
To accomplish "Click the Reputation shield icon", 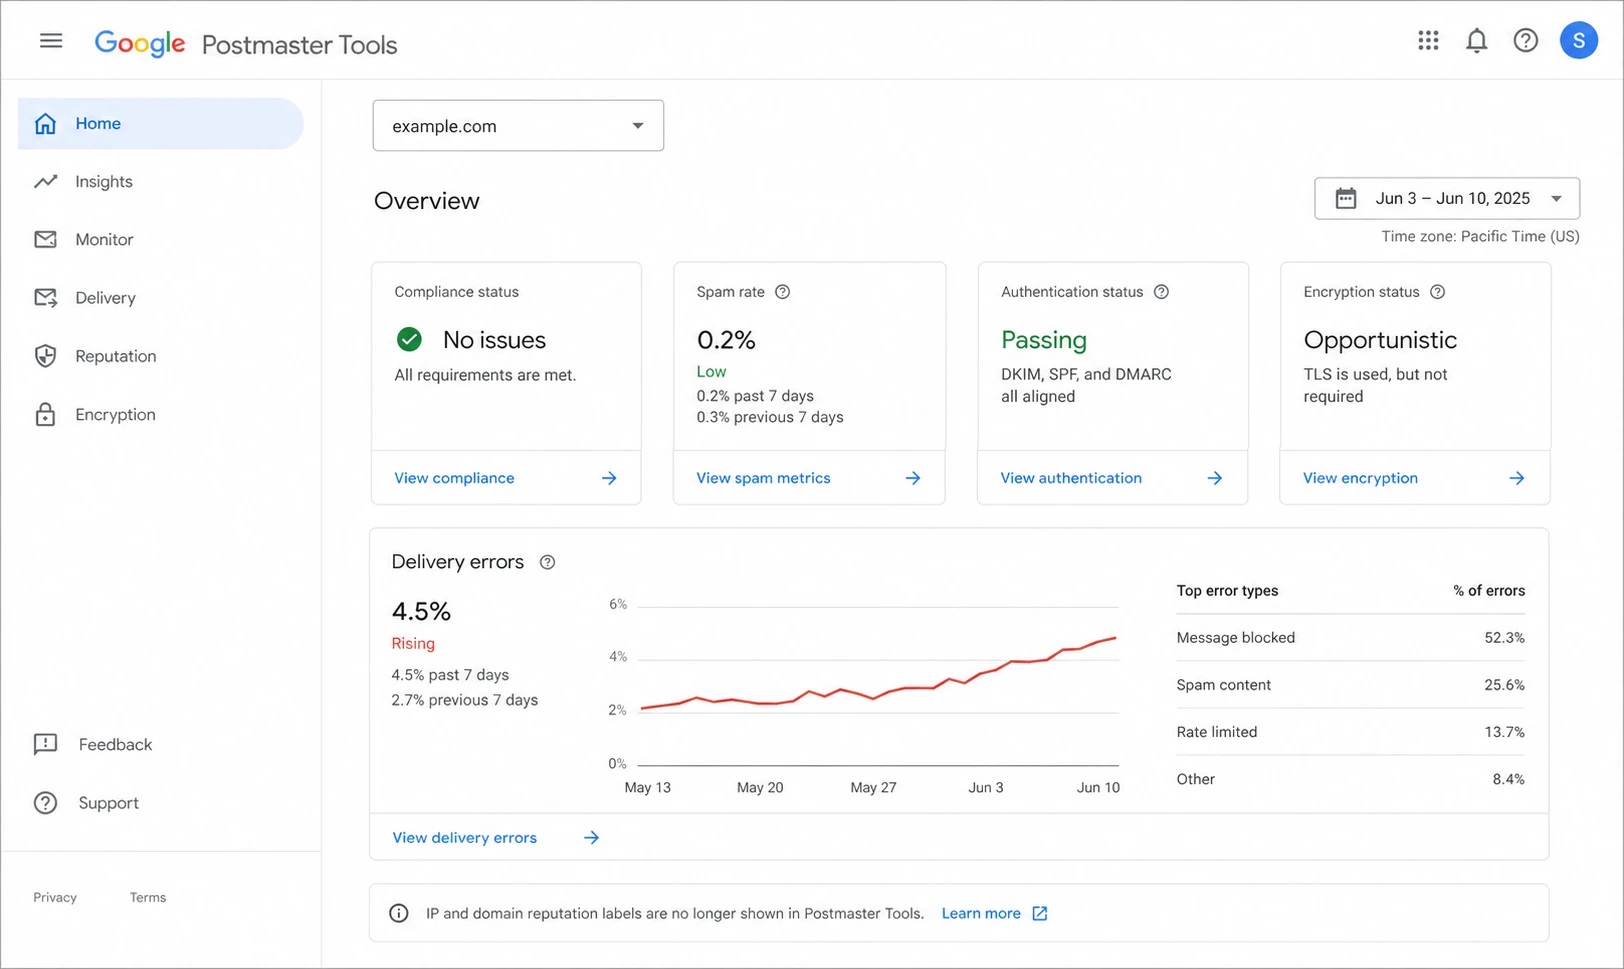I will point(45,356).
